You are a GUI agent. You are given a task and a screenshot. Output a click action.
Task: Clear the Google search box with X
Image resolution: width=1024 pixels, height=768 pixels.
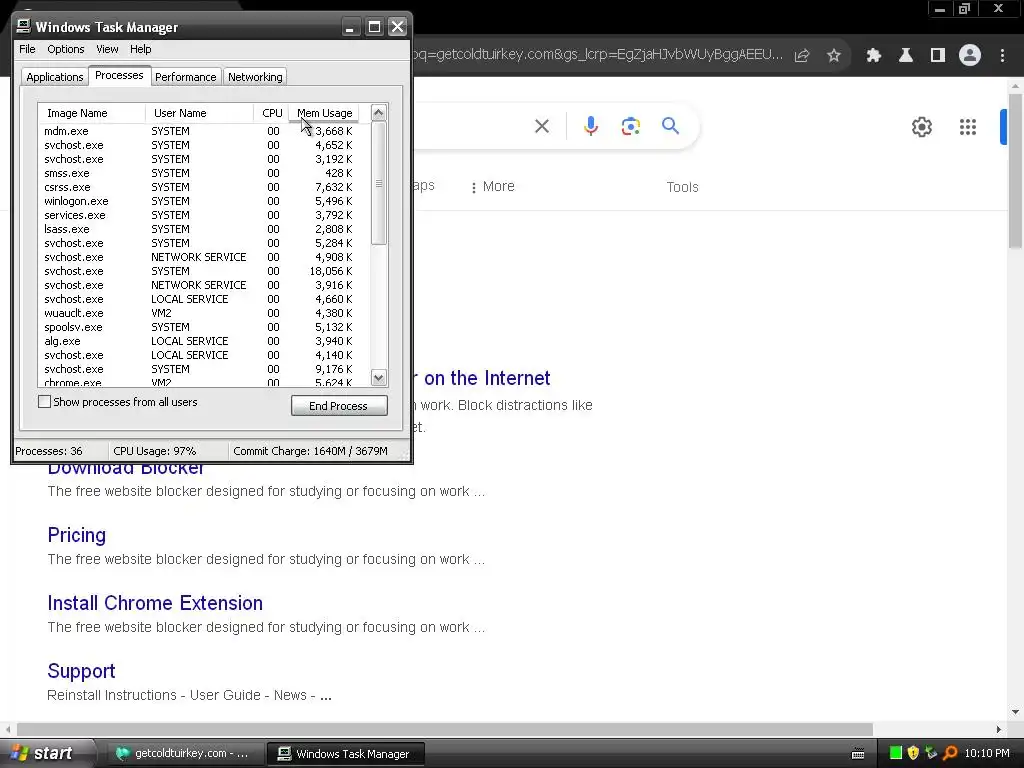pos(542,126)
